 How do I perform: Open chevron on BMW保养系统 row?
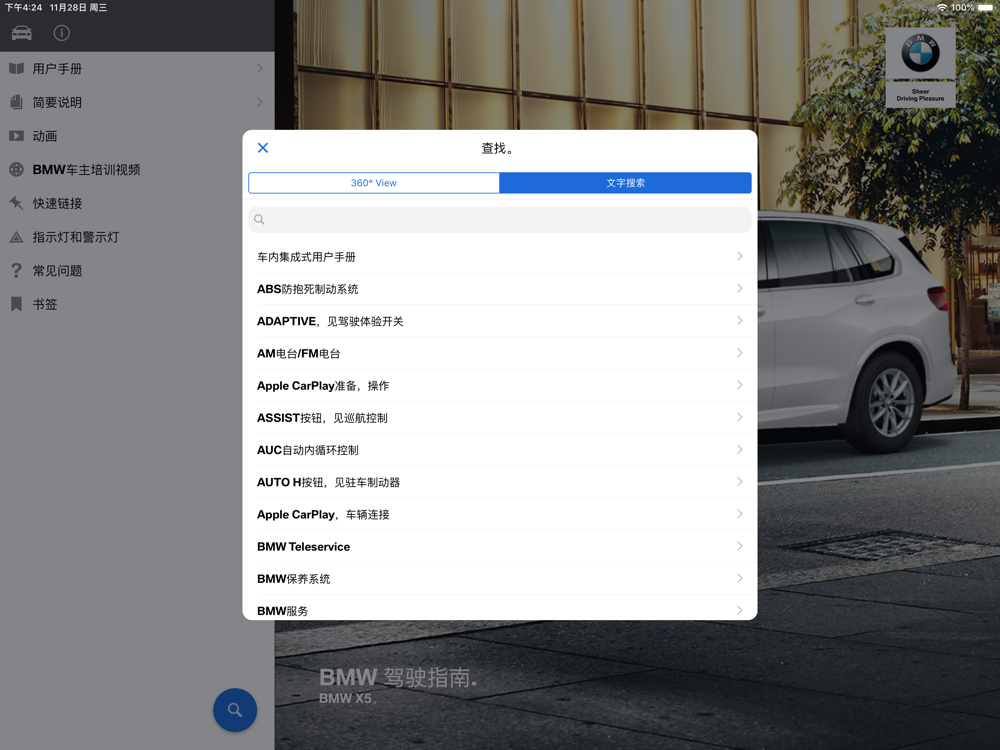740,578
